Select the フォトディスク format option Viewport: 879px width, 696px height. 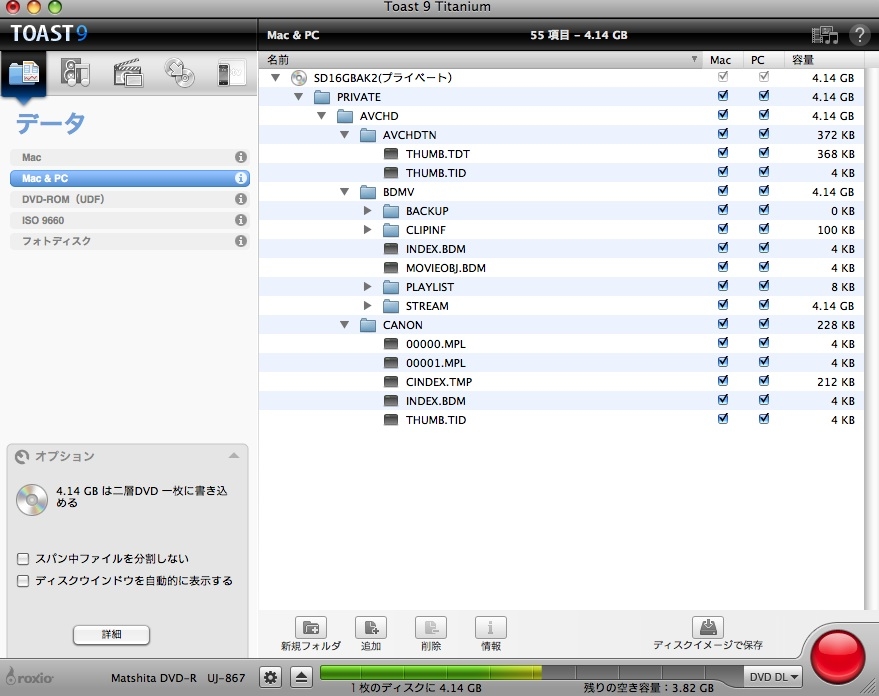pos(129,241)
